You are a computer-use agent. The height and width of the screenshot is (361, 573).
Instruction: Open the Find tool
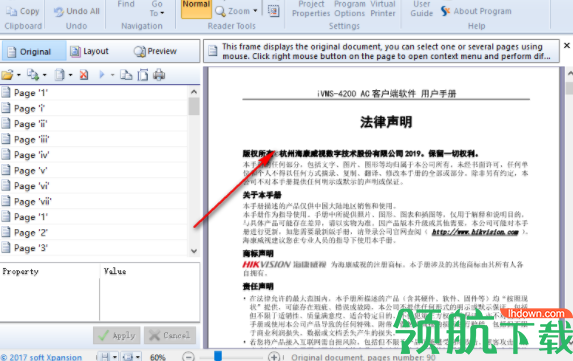coord(126,4)
